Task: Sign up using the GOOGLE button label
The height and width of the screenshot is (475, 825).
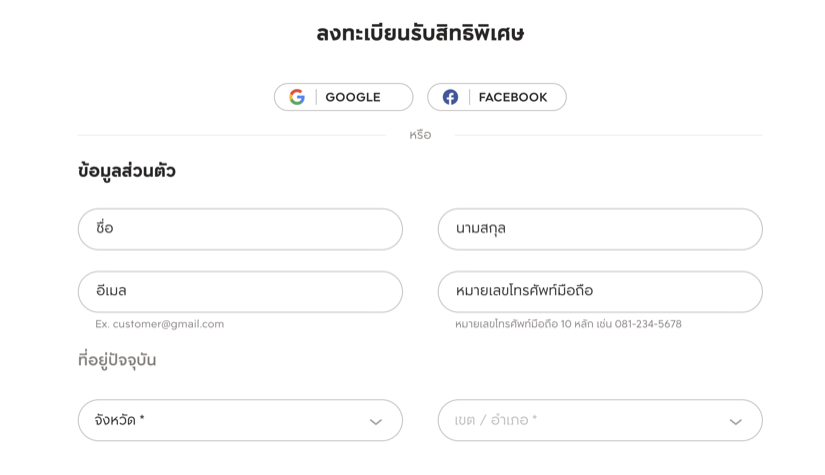Action: pyautogui.click(x=353, y=97)
